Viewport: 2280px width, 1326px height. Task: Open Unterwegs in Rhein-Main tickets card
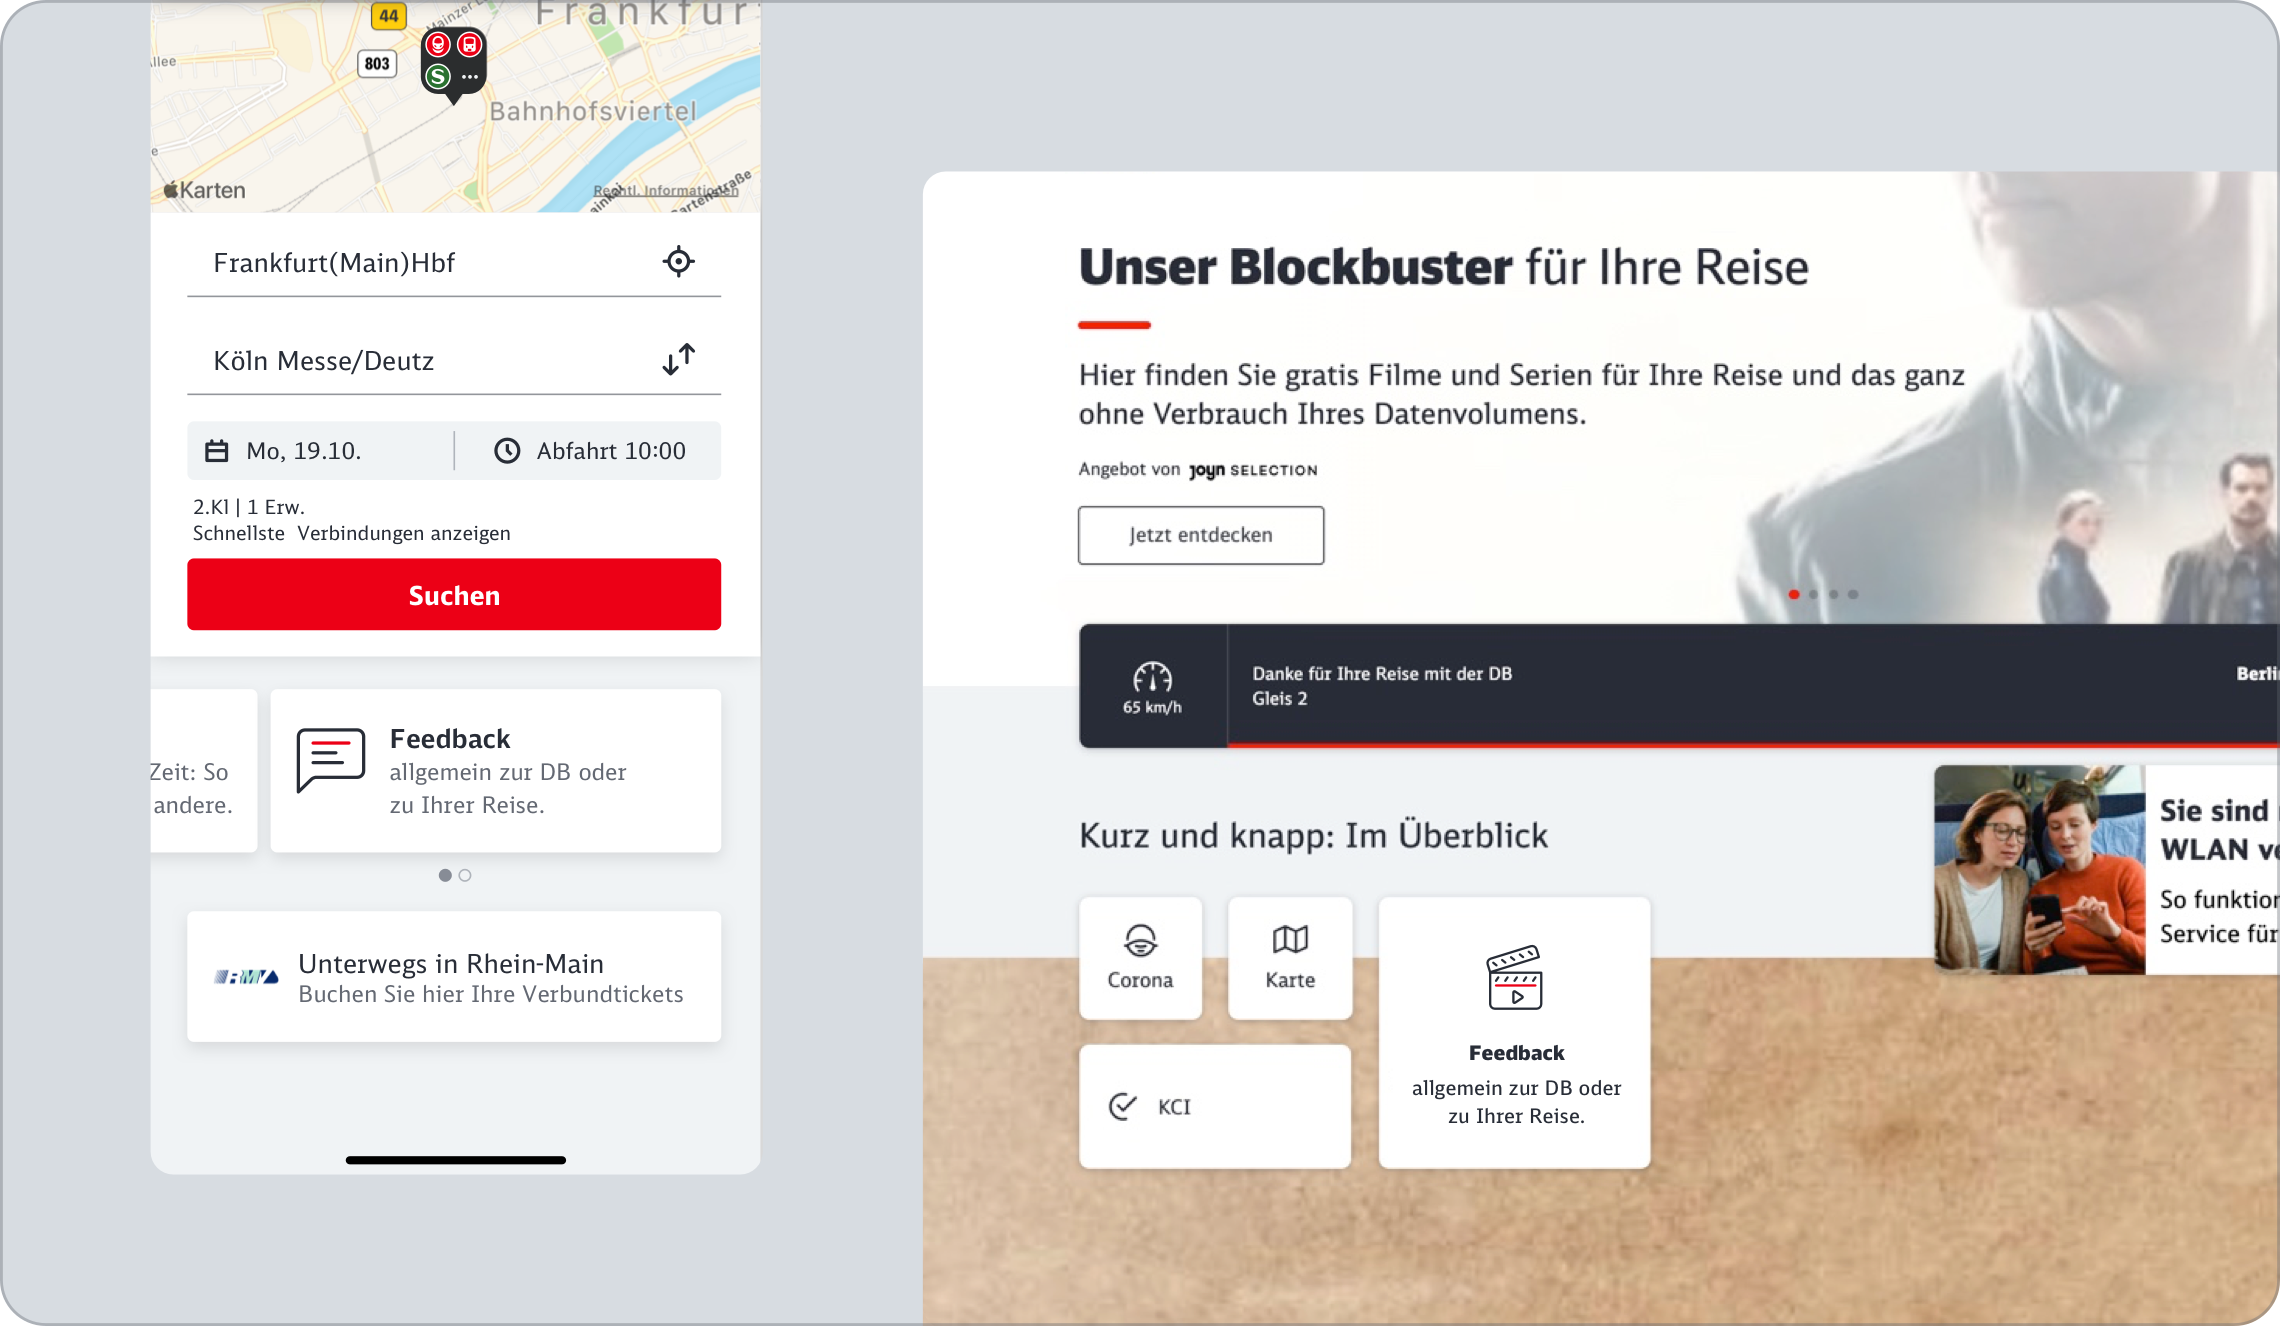[x=454, y=976]
